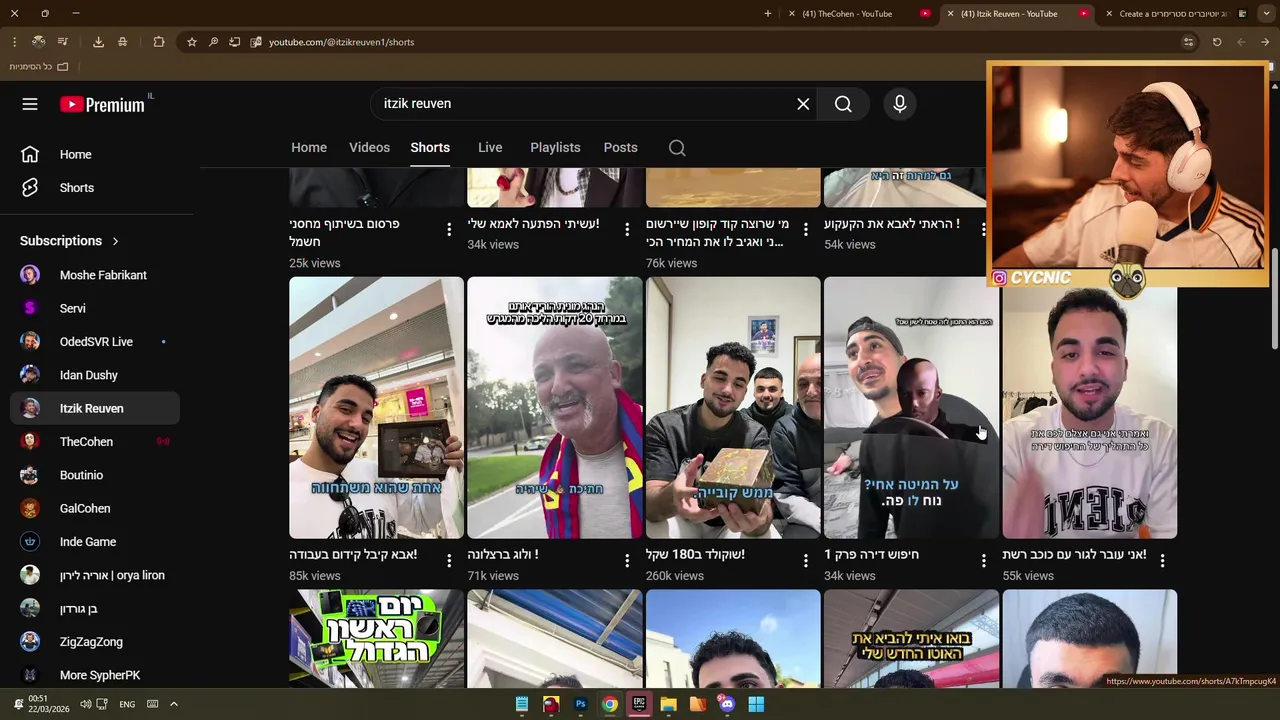Screen dimensions: 1280x720
Task: Clear the itzik reuven search text
Action: [803, 104]
